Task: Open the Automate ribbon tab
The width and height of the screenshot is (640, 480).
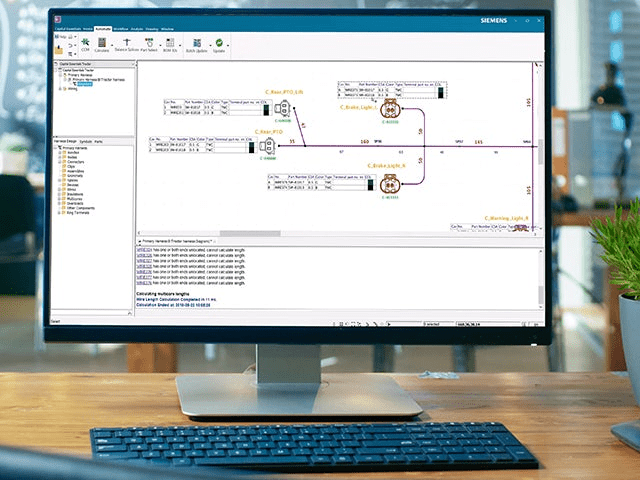Action: click(104, 30)
